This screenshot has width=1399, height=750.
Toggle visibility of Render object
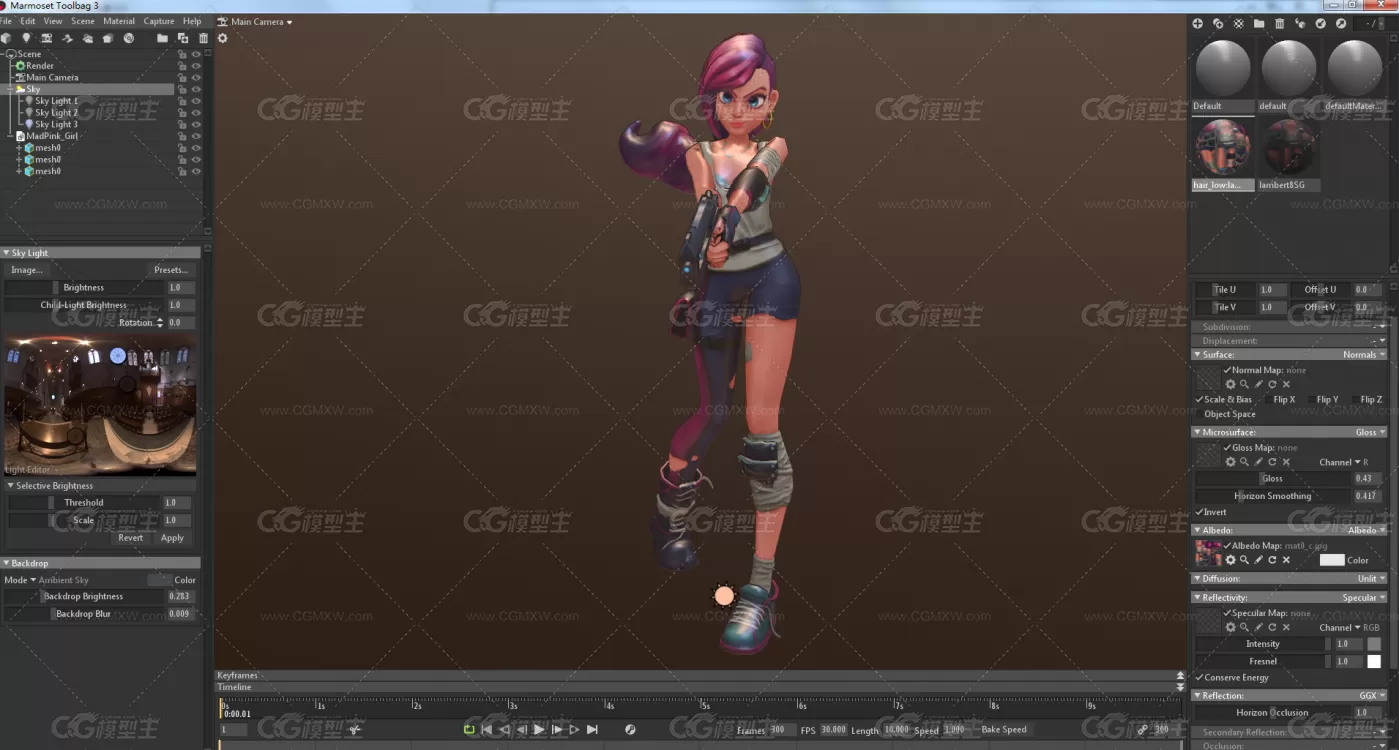point(196,66)
